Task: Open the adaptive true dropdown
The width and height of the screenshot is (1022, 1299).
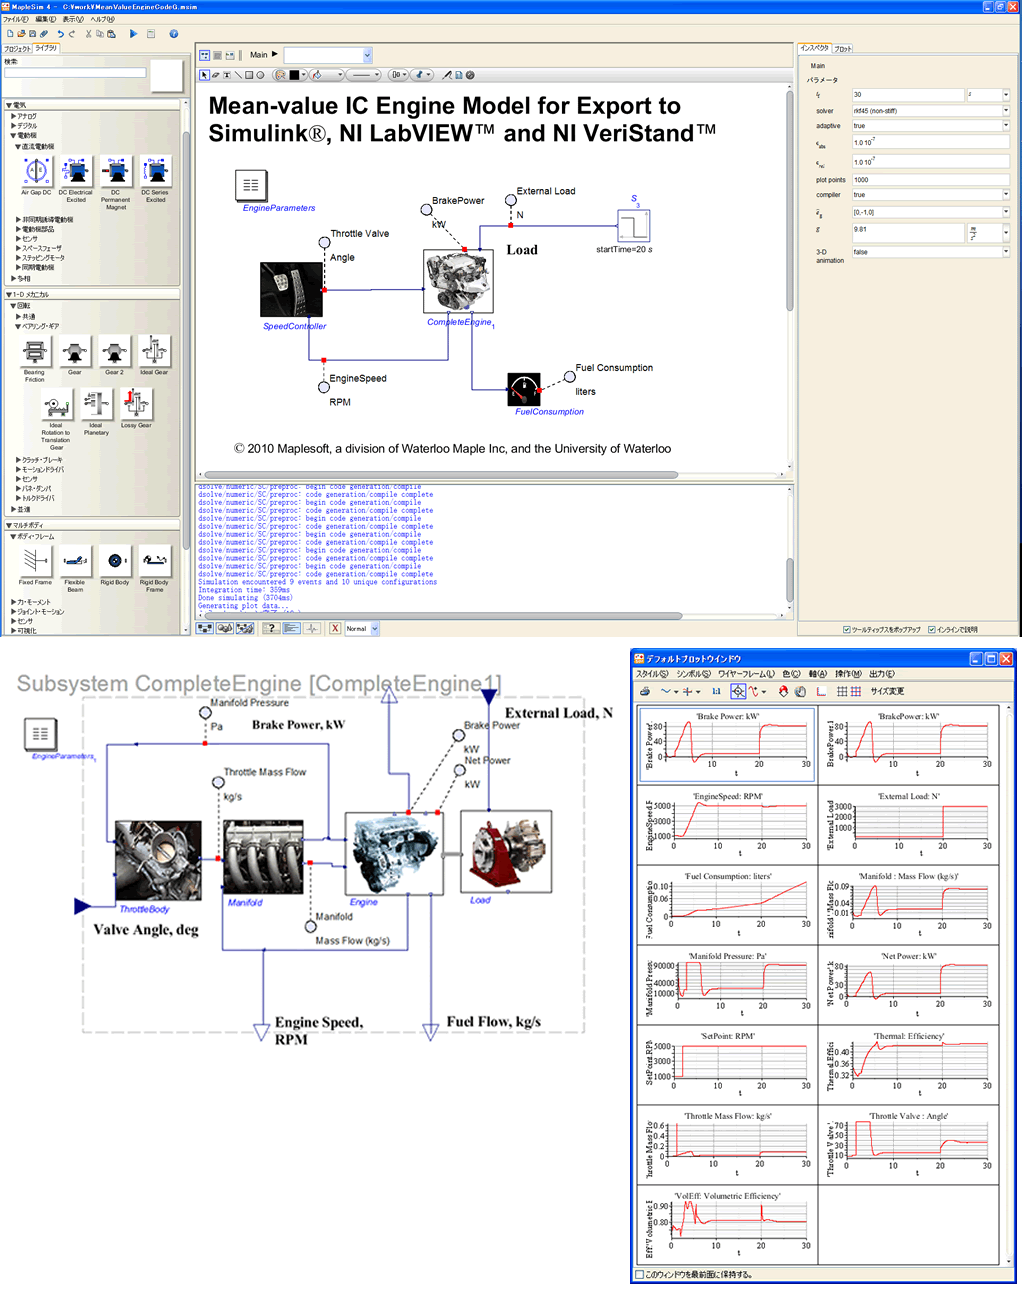Action: click(x=1006, y=126)
